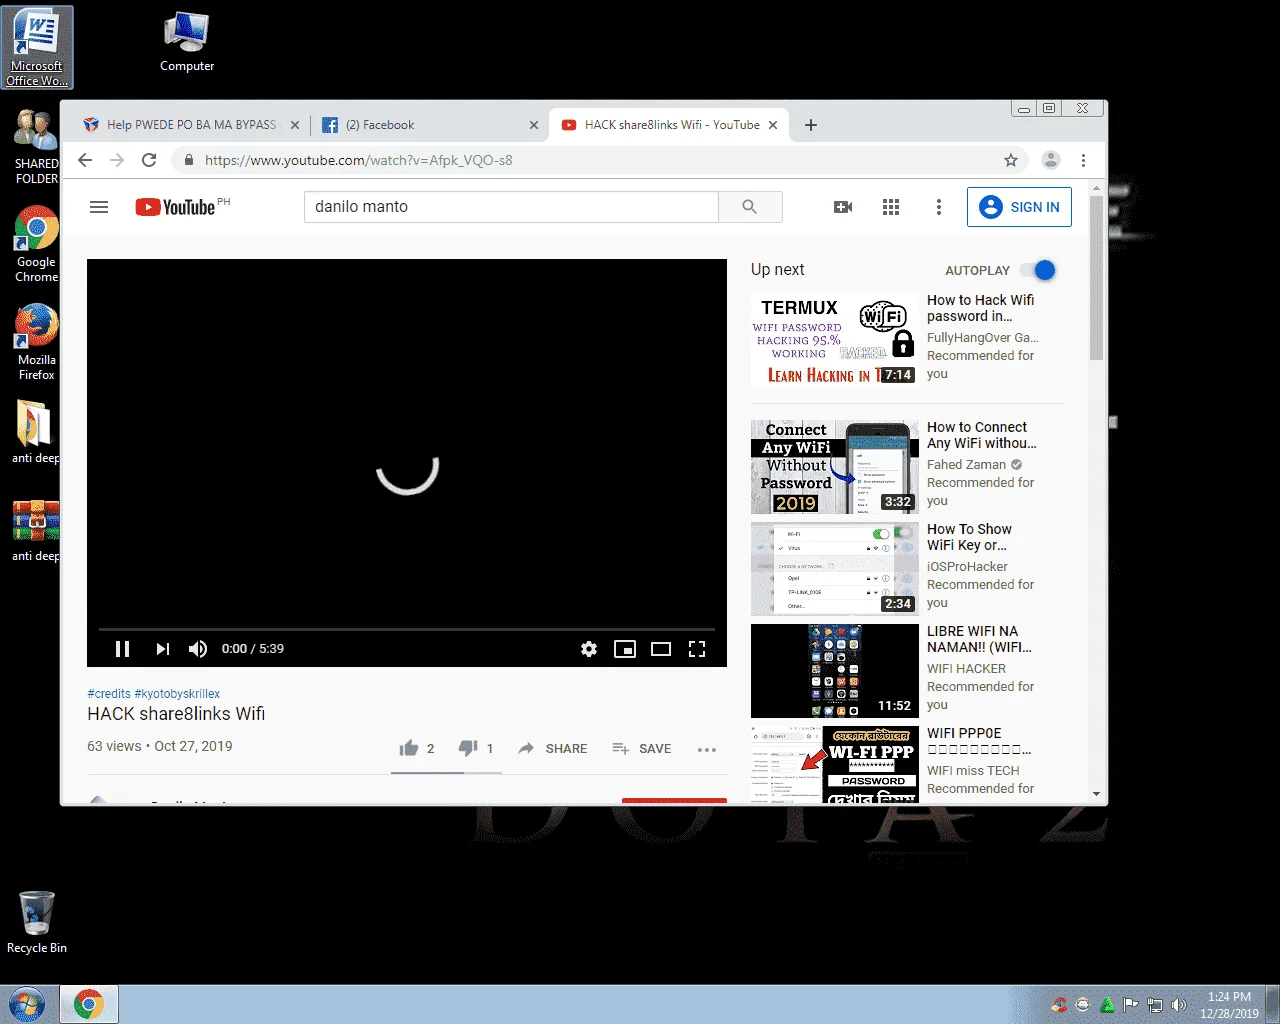Open the volume icon in system tray
Screen dimensions: 1280x1024
click(1179, 1005)
